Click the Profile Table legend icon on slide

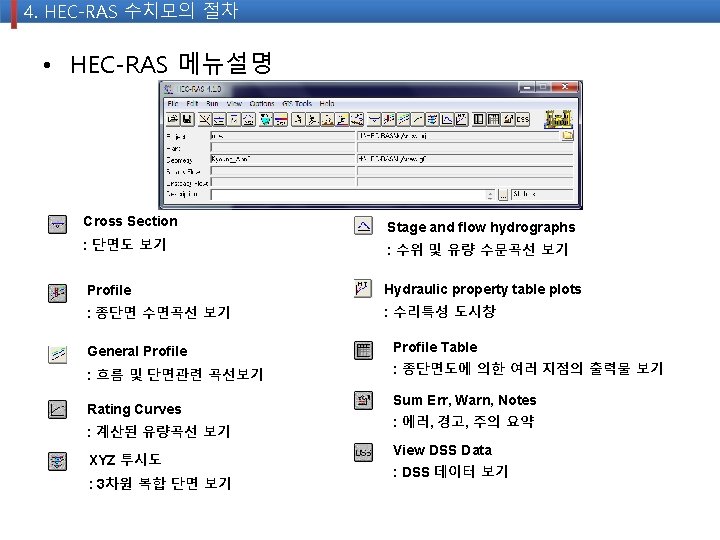coord(363,350)
